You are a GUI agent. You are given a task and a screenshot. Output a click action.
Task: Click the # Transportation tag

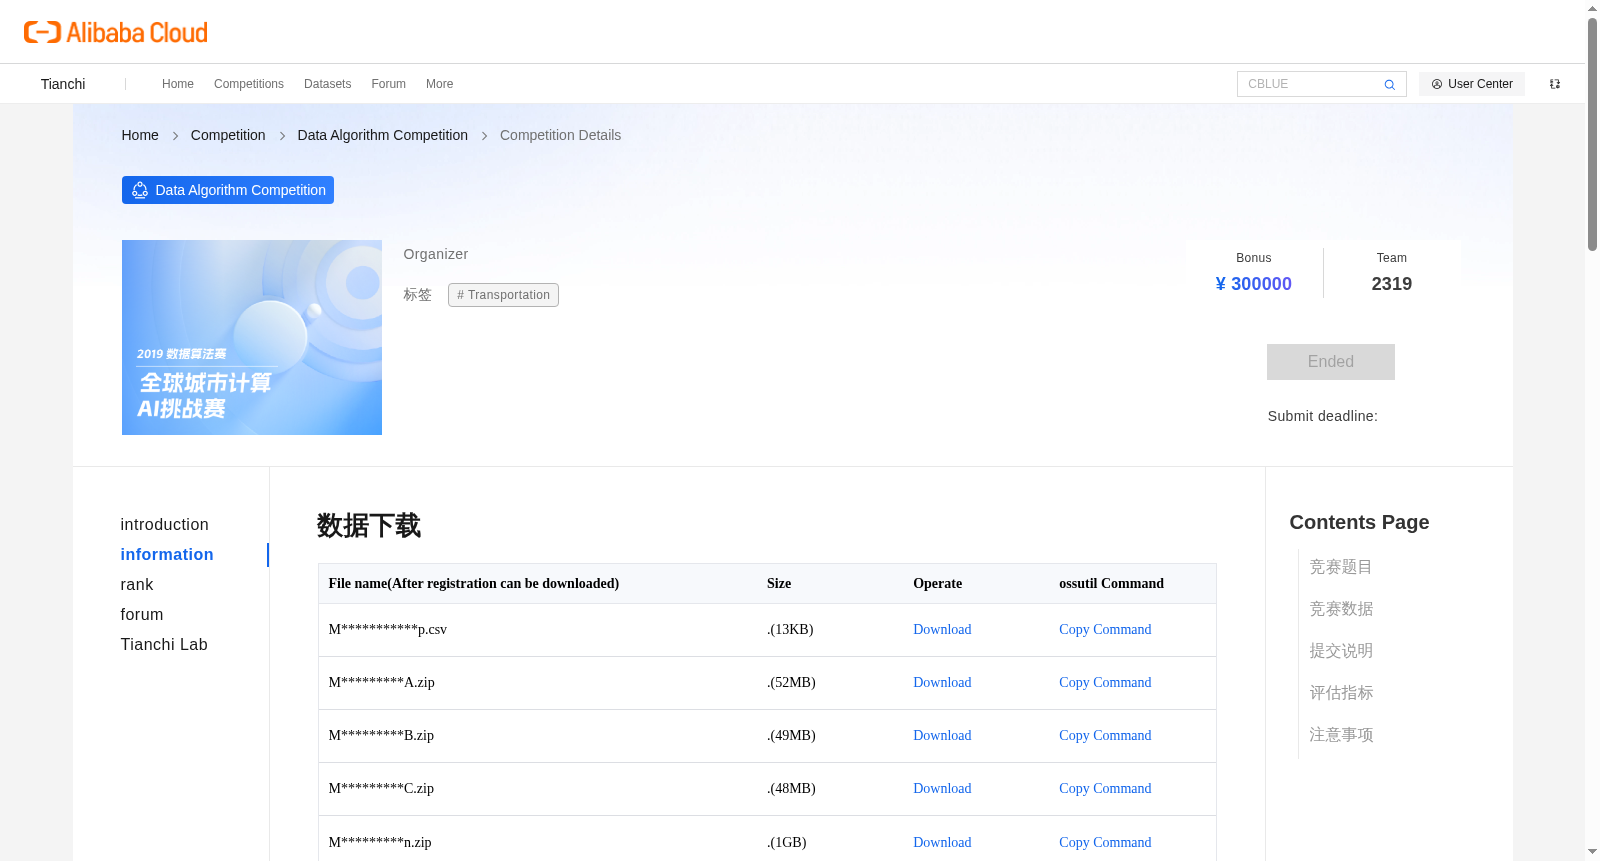coord(503,295)
